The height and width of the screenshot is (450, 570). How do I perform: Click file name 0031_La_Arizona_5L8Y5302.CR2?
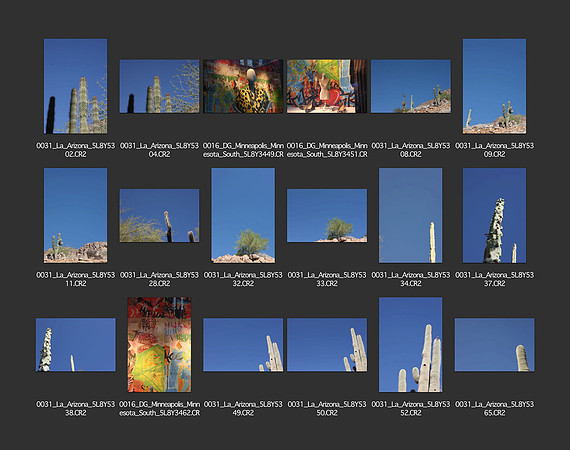tap(76, 150)
